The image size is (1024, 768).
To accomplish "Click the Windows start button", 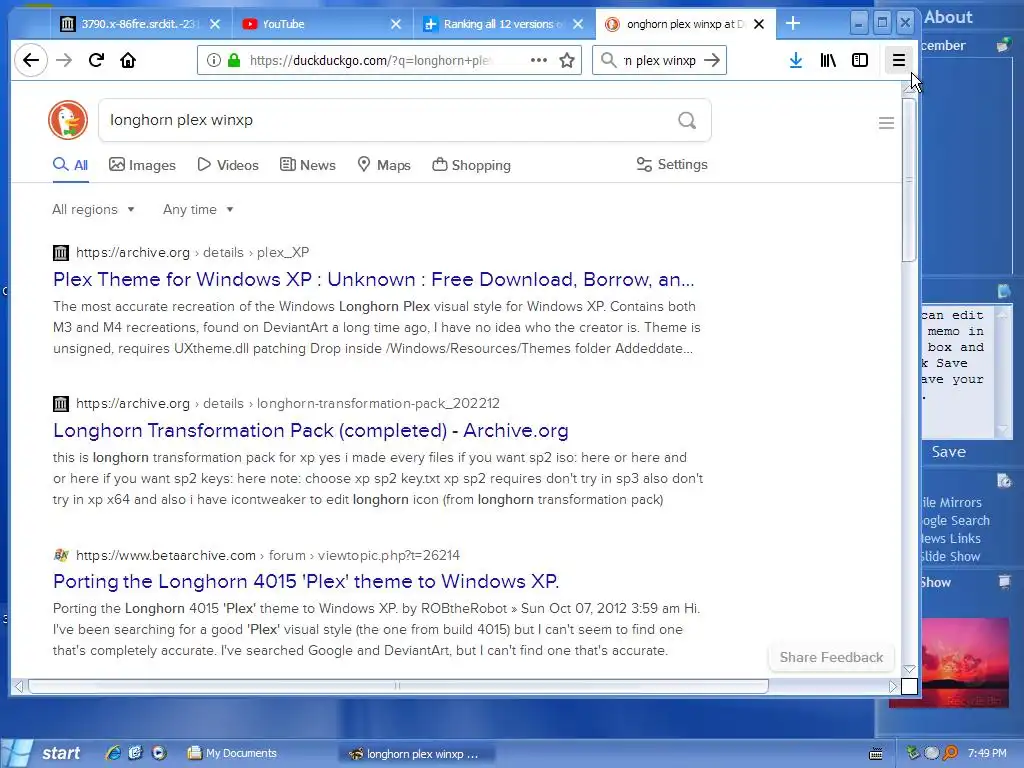I will [x=44, y=753].
